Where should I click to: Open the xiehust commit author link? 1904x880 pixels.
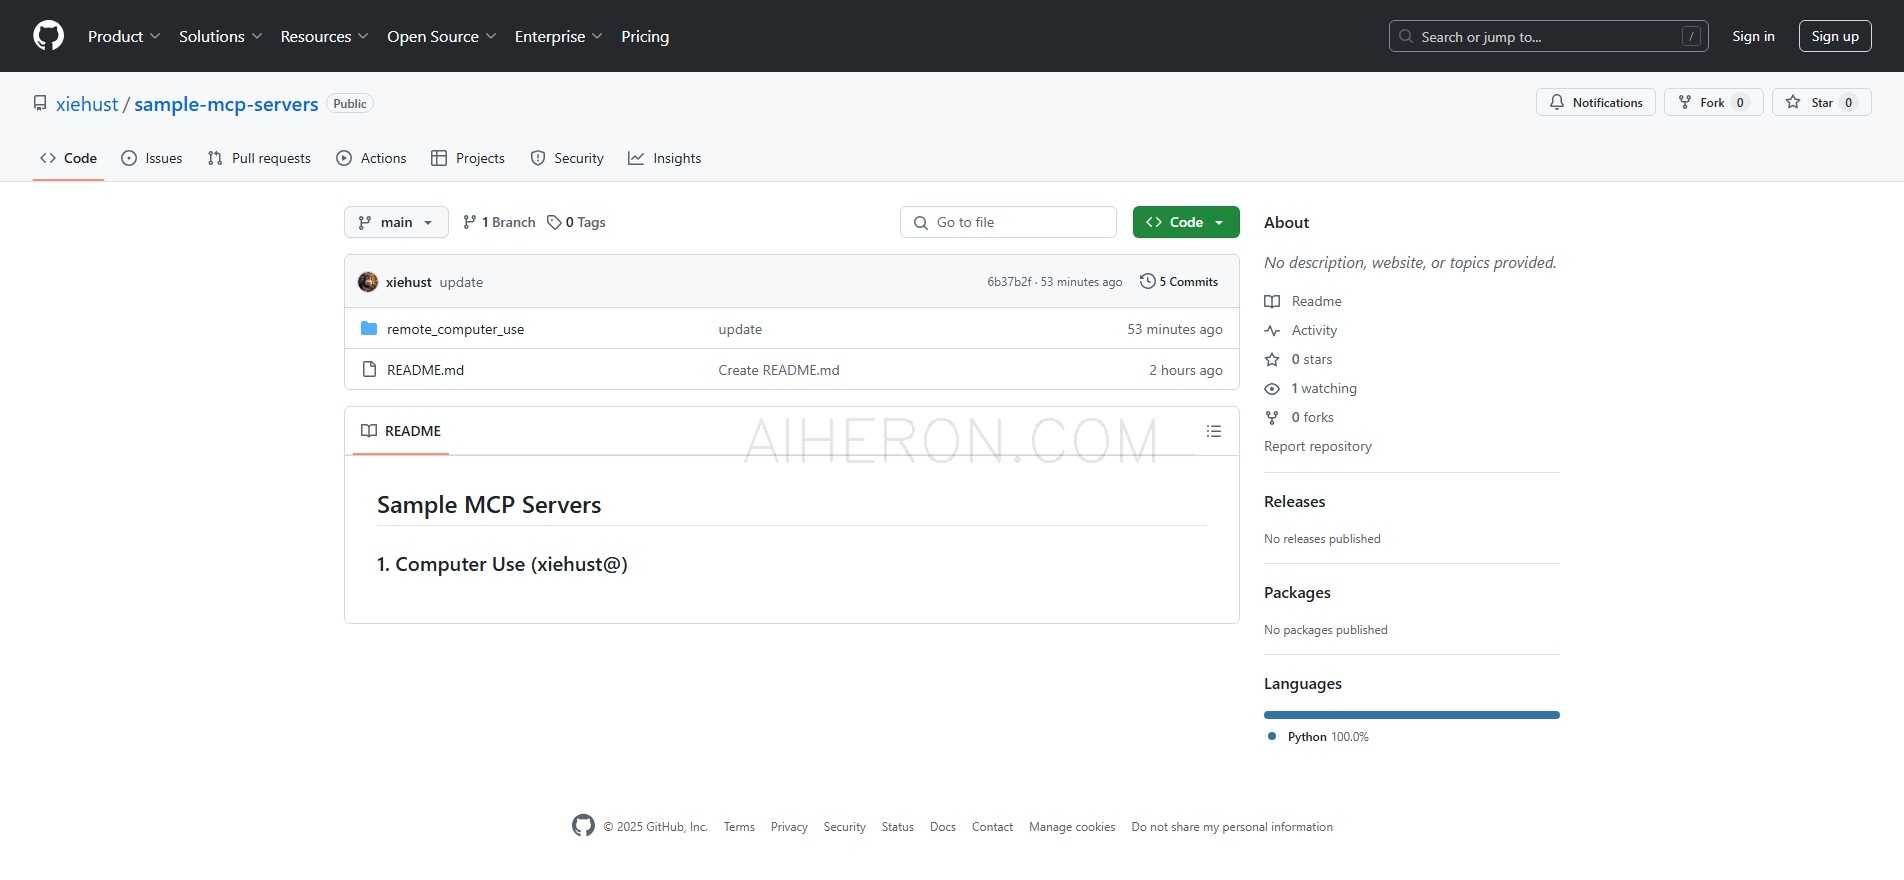(409, 282)
